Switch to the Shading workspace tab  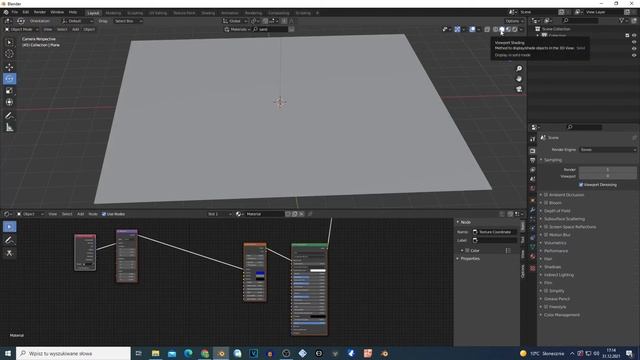click(208, 13)
